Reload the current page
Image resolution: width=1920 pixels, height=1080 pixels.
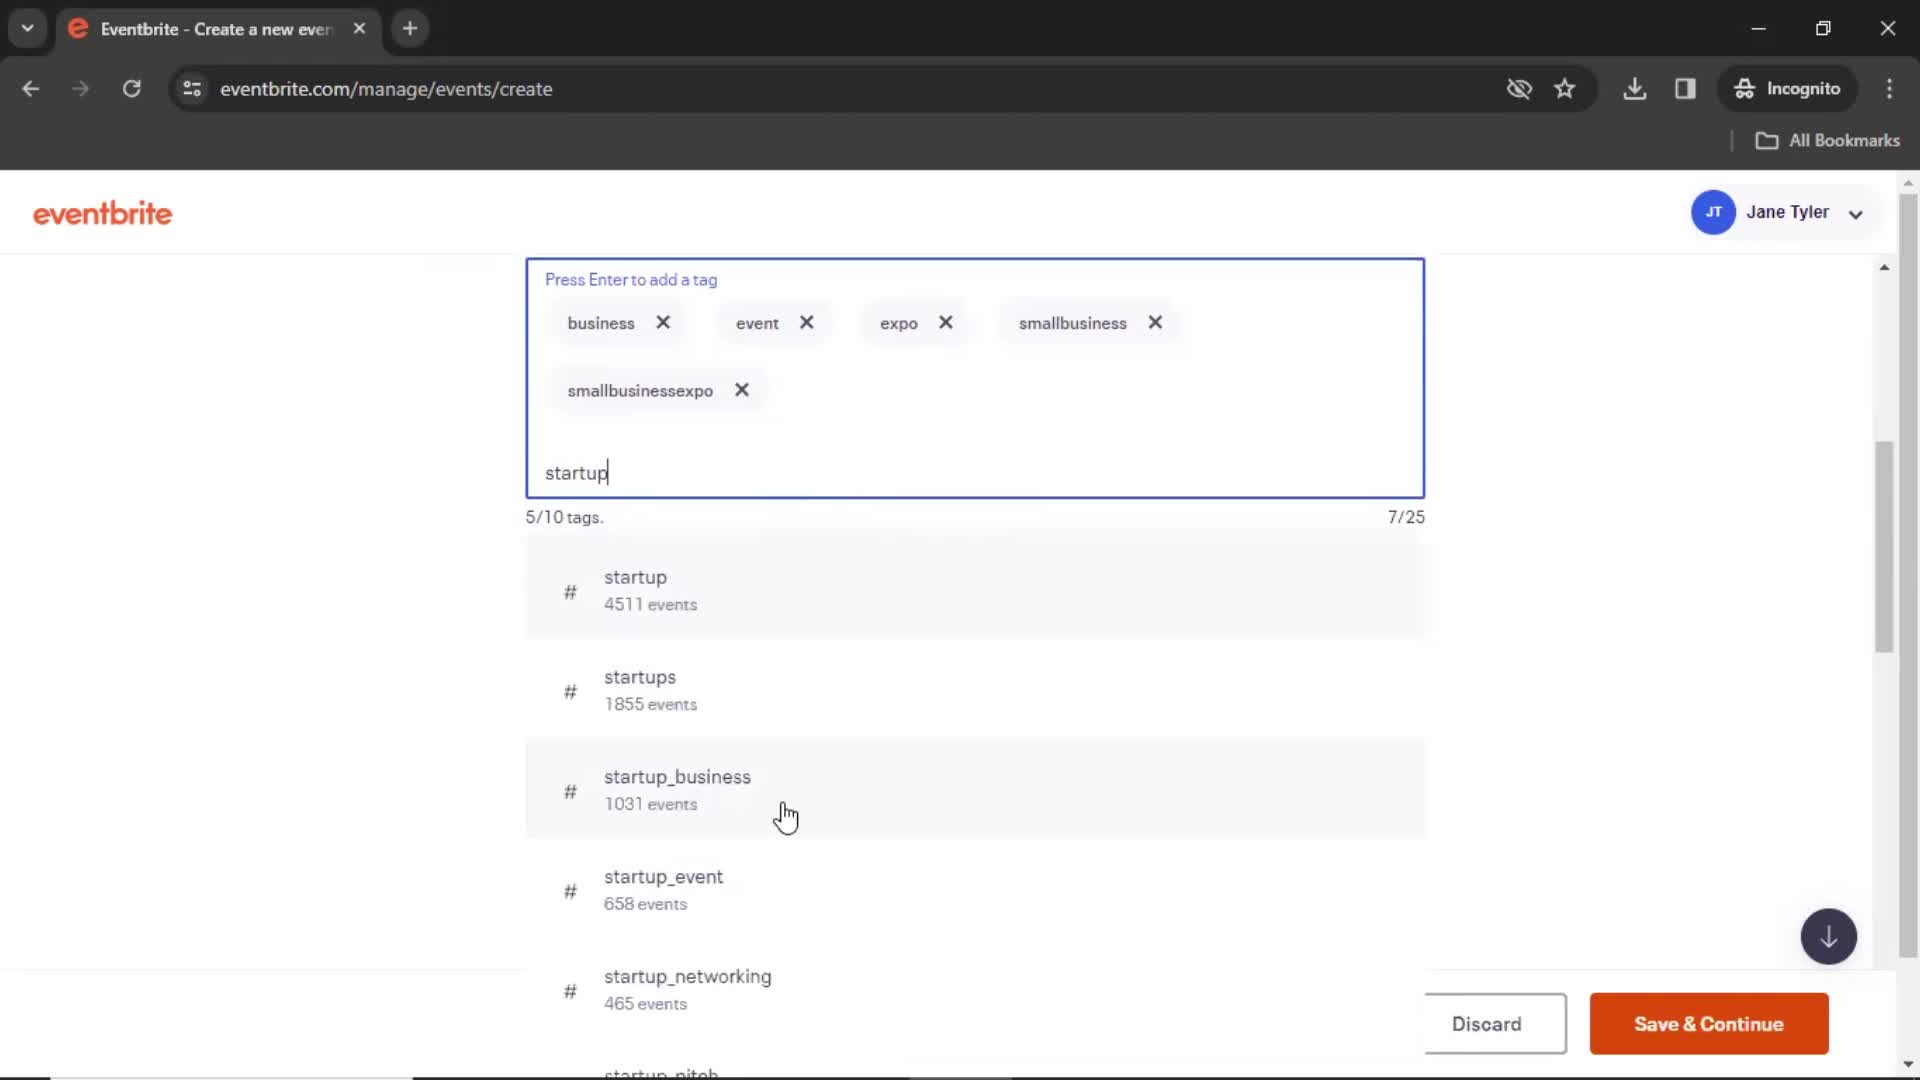click(x=131, y=89)
